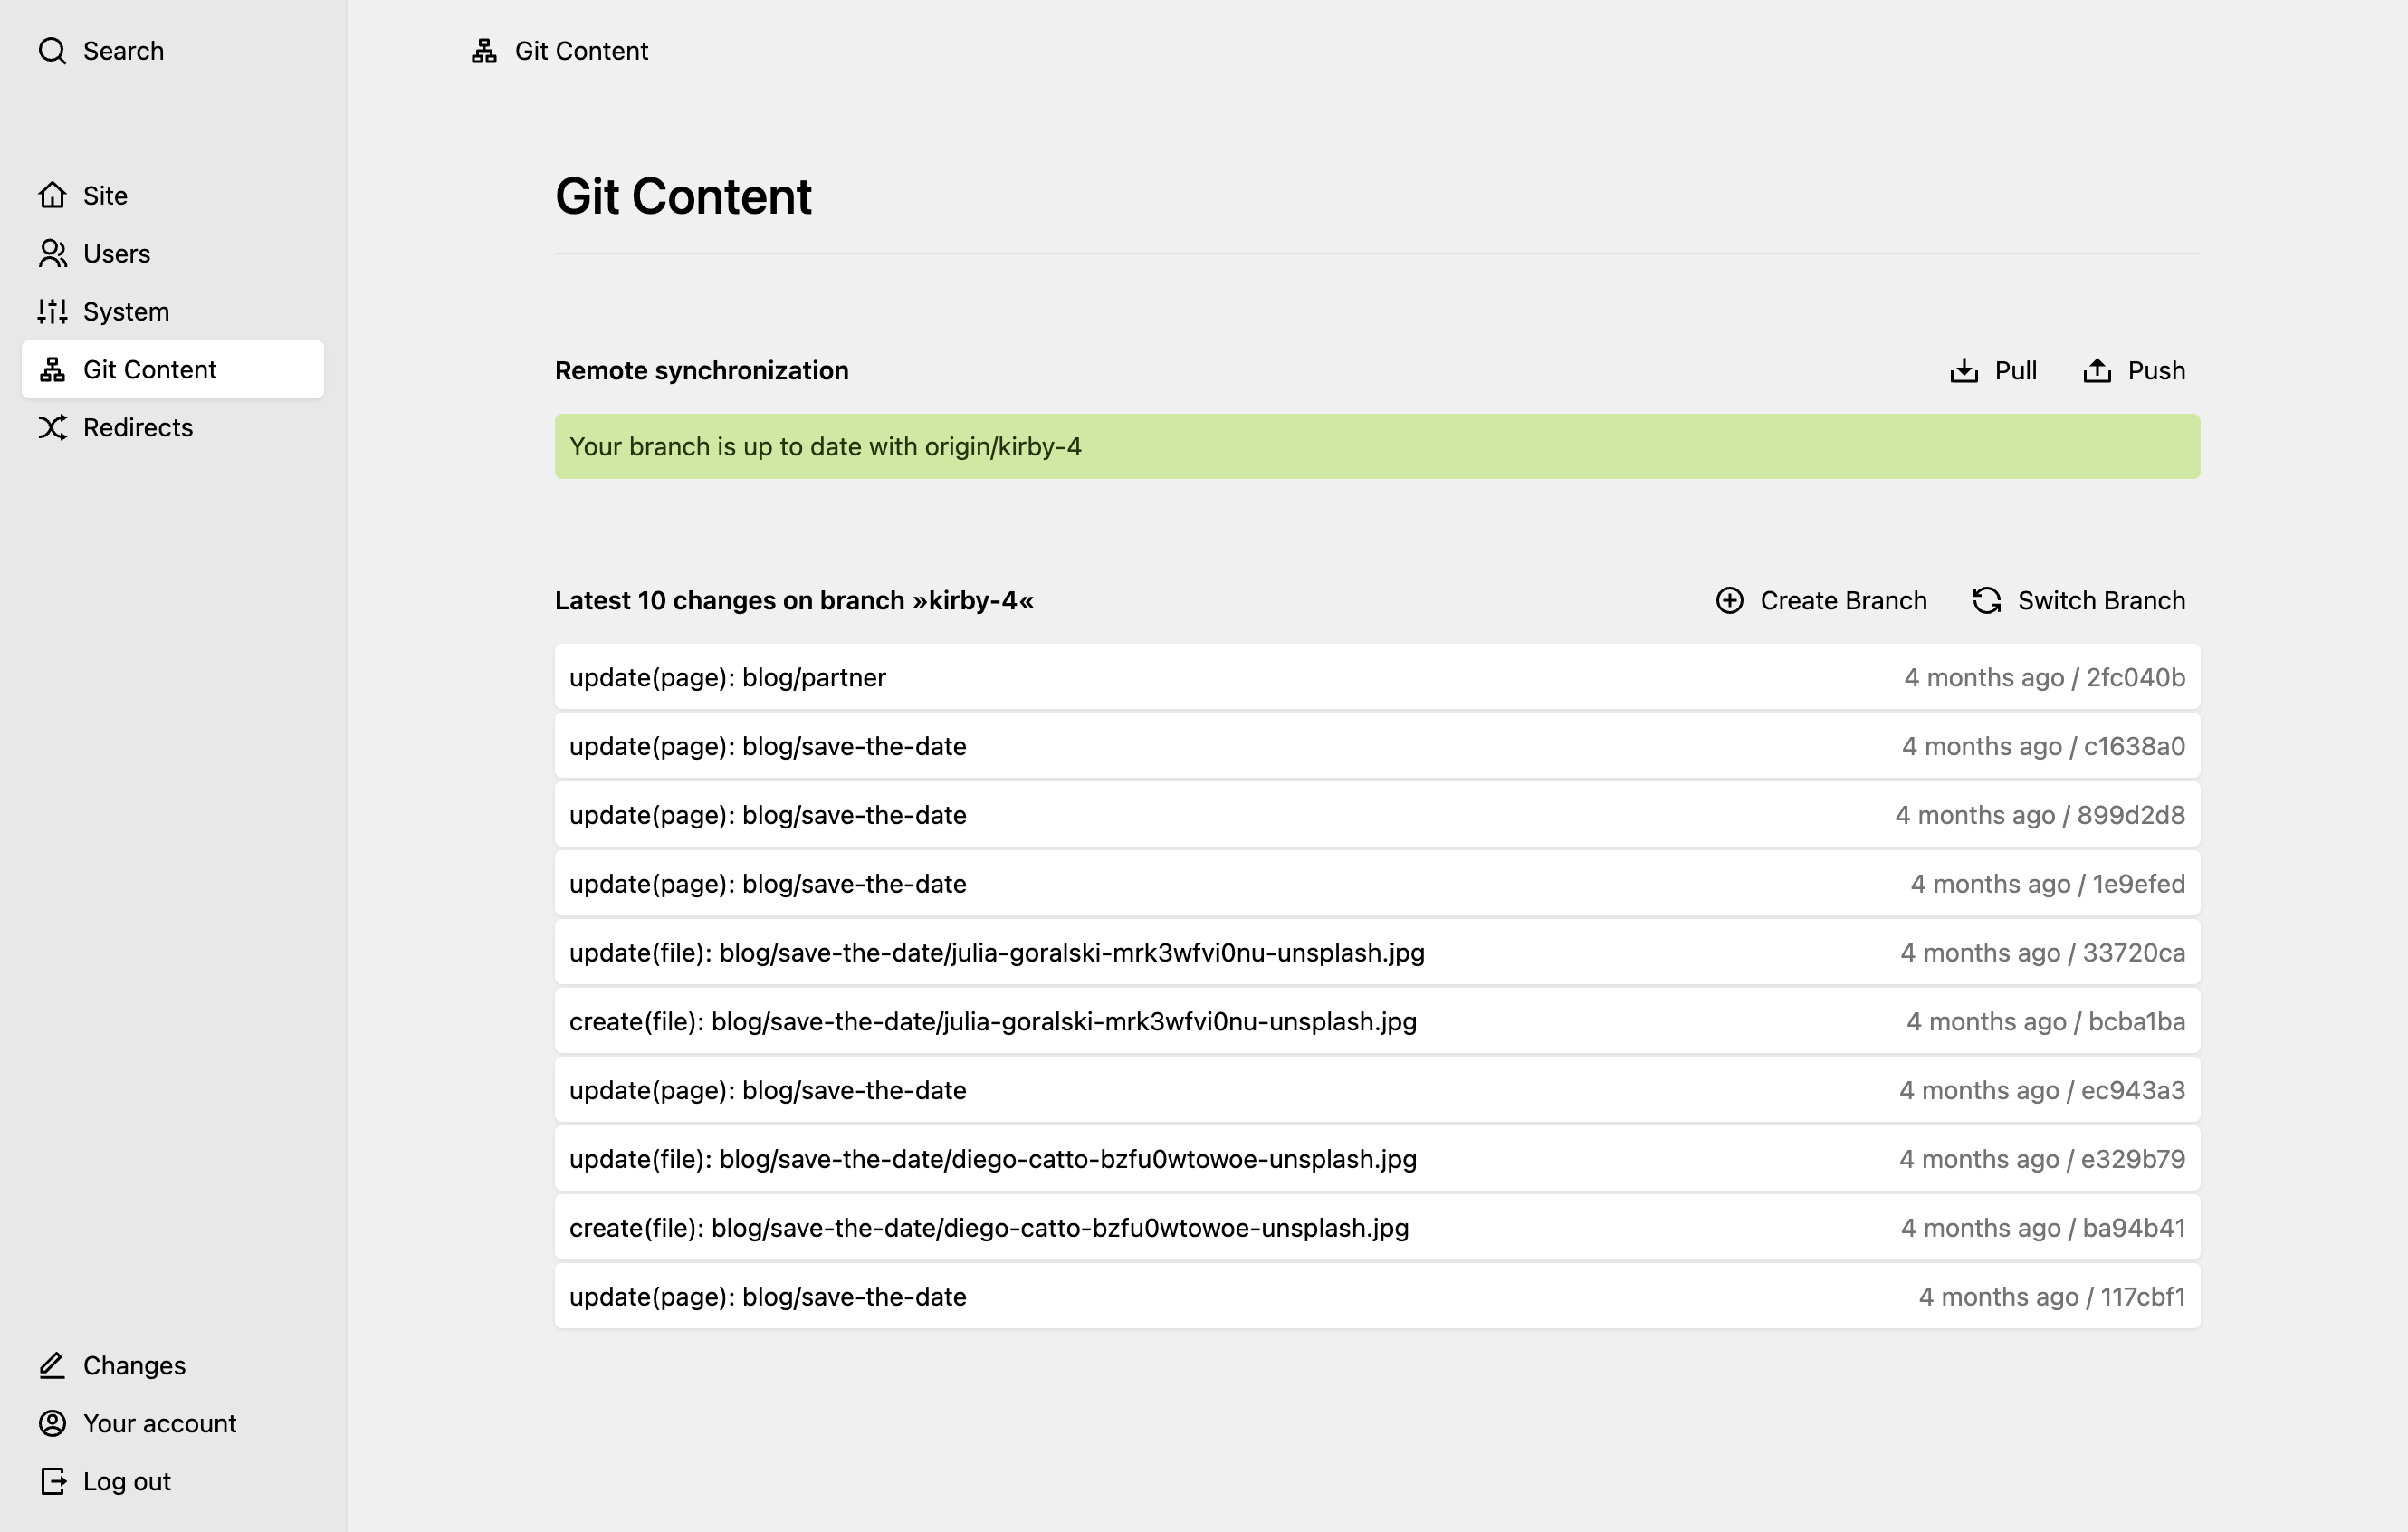Open commit e329b79 diego-catto file update
Viewport: 2408px width, 1532px height.
coord(1377,1160)
